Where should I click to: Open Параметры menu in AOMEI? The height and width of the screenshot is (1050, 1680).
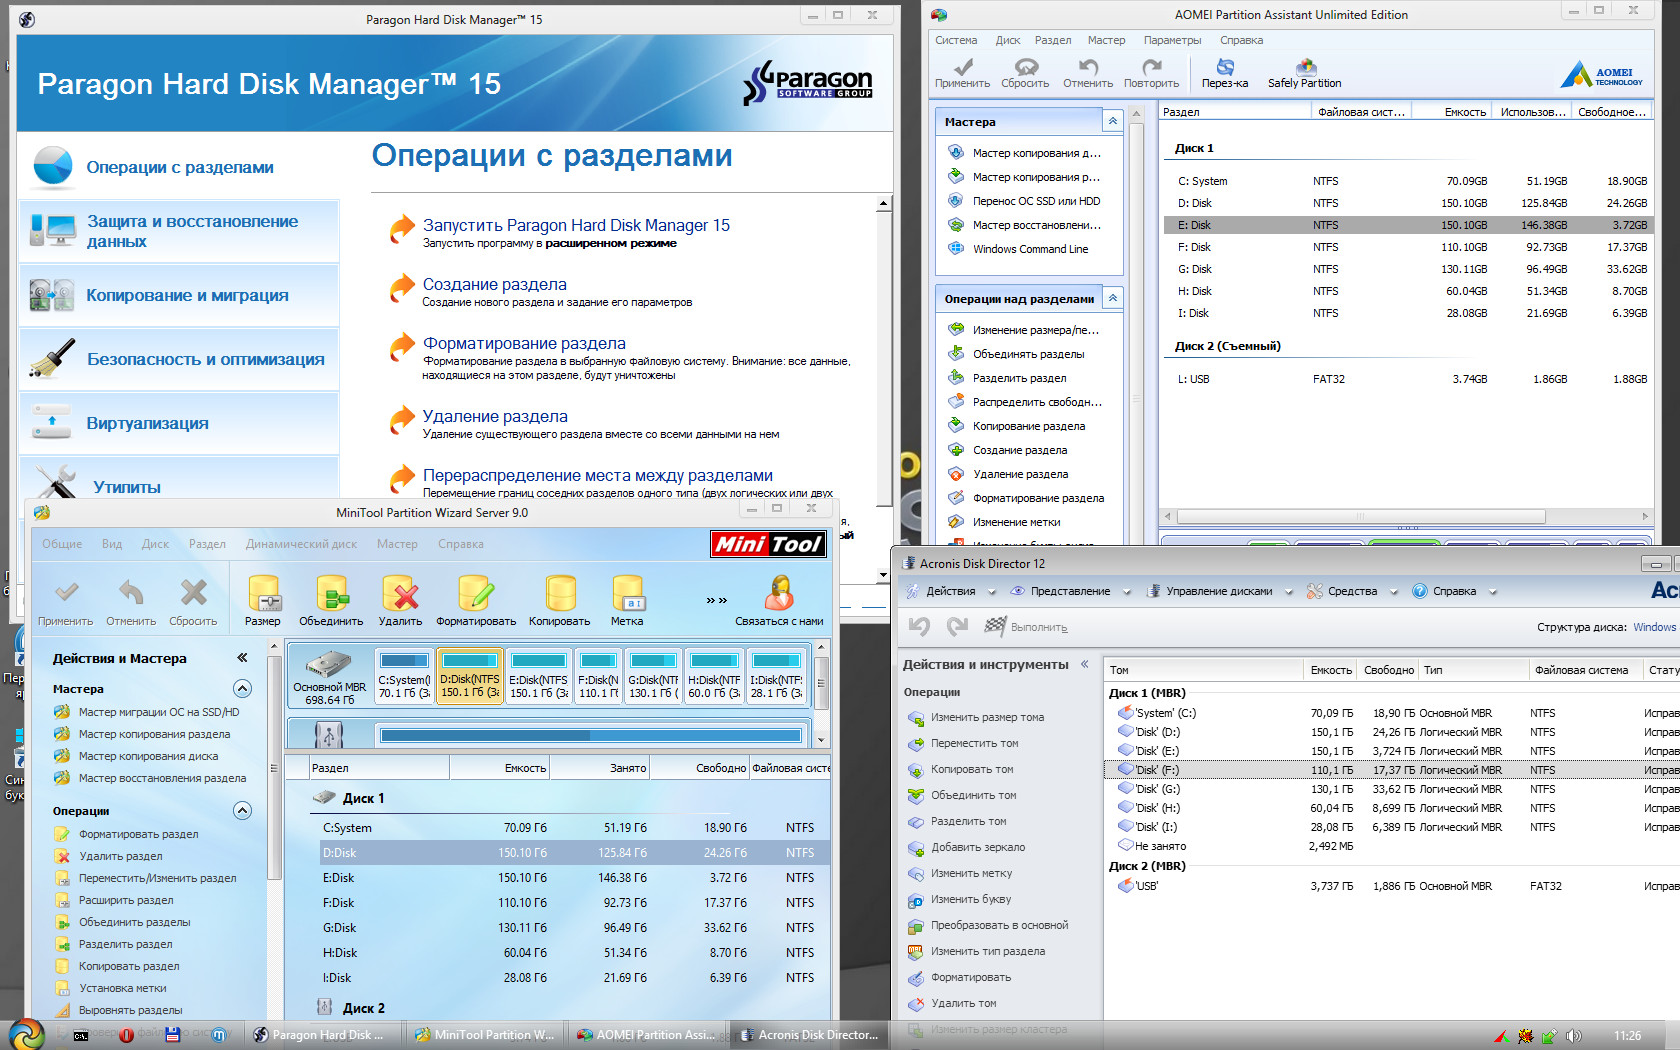[1172, 40]
